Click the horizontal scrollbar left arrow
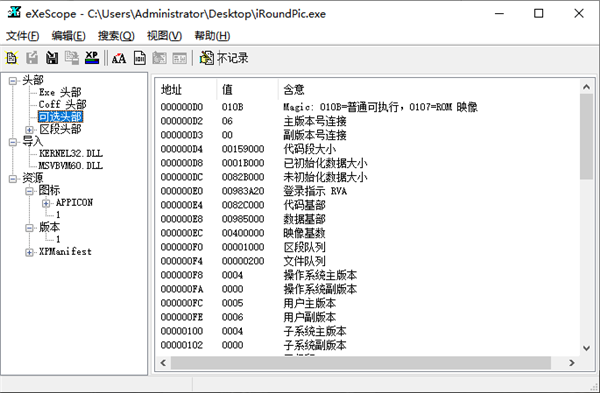 [163, 363]
